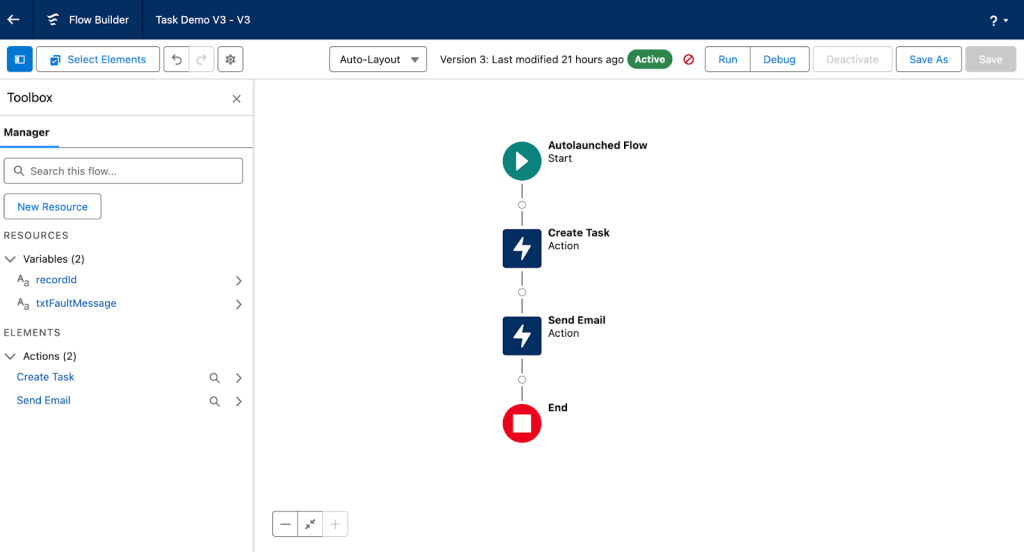Expand recordId details chevron
The height and width of the screenshot is (552, 1024).
[x=238, y=281]
